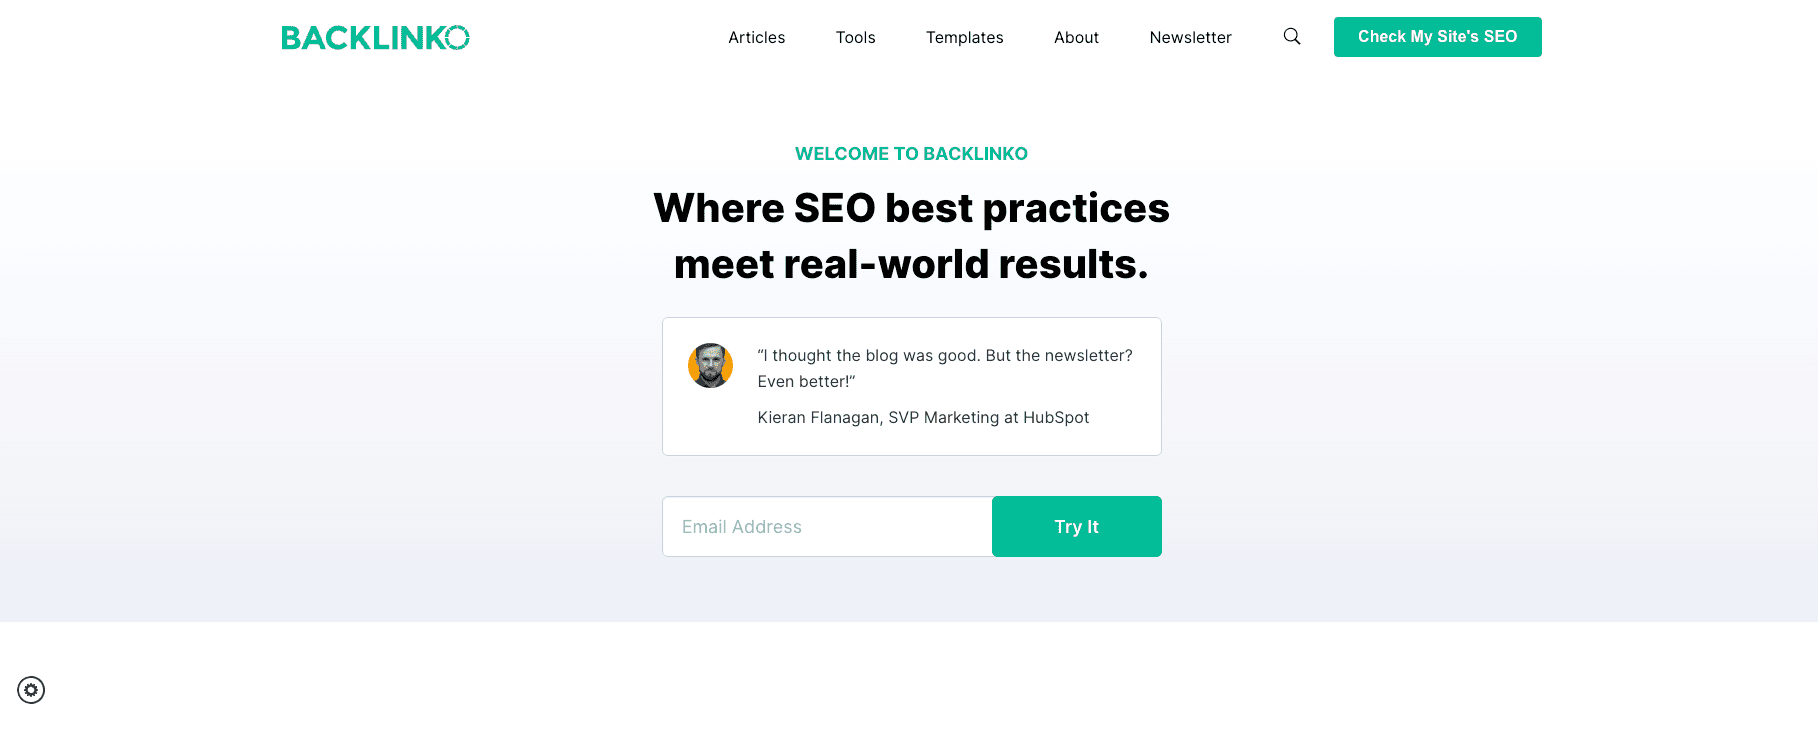Click the WELCOME TO BACKLINKO label
The height and width of the screenshot is (729, 1818).
coord(911,154)
